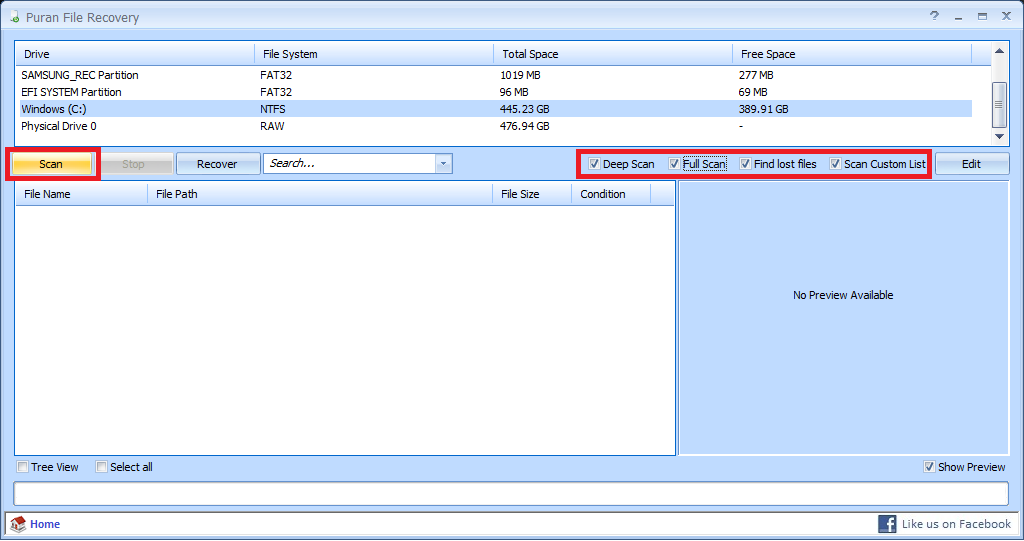The height and width of the screenshot is (541, 1024).
Task: Toggle the Full Scan checkbox
Action: pos(674,164)
